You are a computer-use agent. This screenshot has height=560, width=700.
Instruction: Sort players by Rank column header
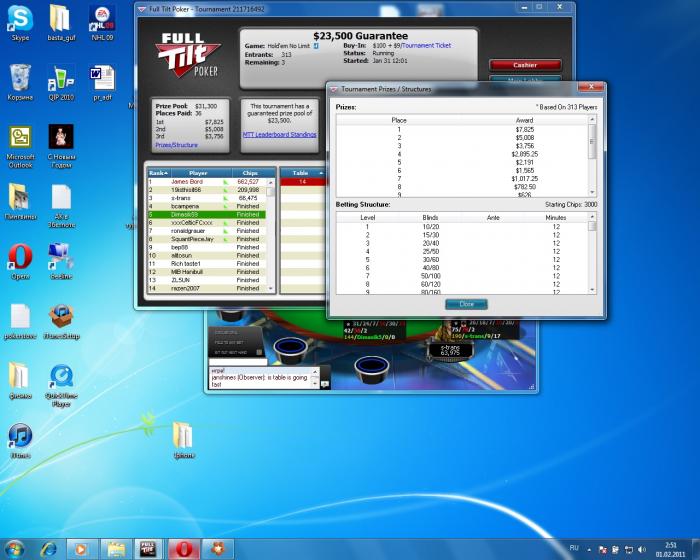click(156, 172)
